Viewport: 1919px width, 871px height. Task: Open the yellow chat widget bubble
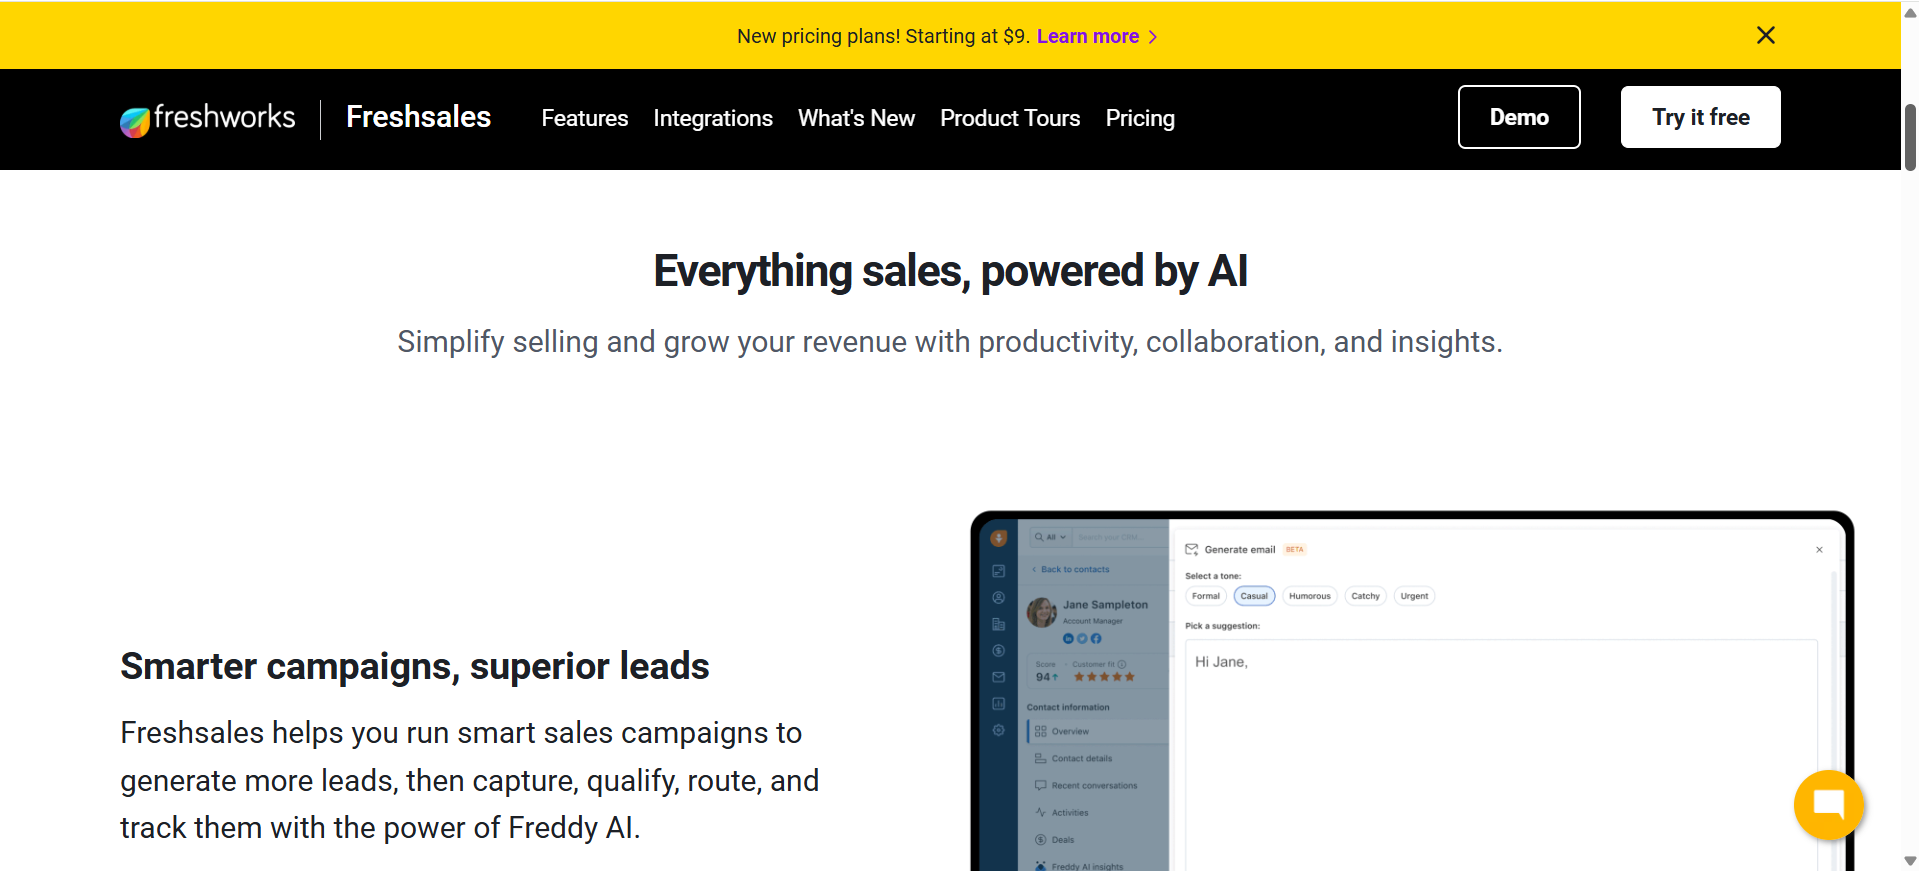pos(1828,805)
